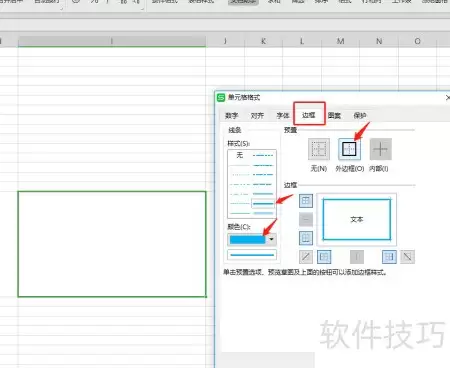Apply the inside vertical border button
This screenshot has width=450, height=368.
tap(357, 257)
